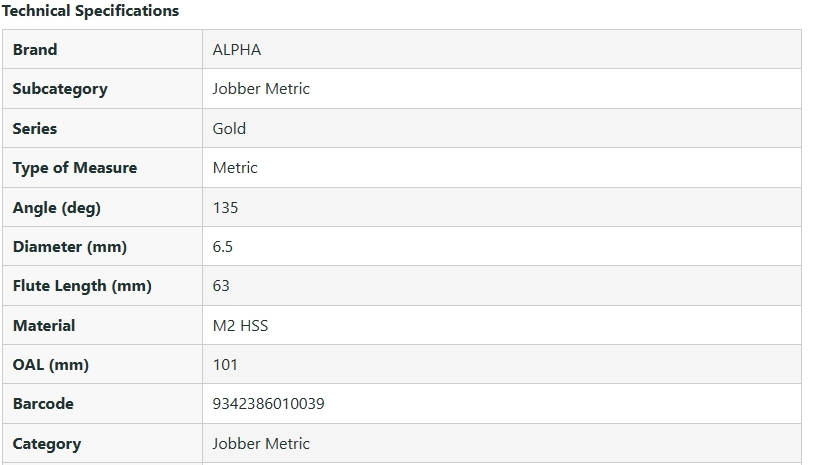Click the Gold series value

(229, 128)
